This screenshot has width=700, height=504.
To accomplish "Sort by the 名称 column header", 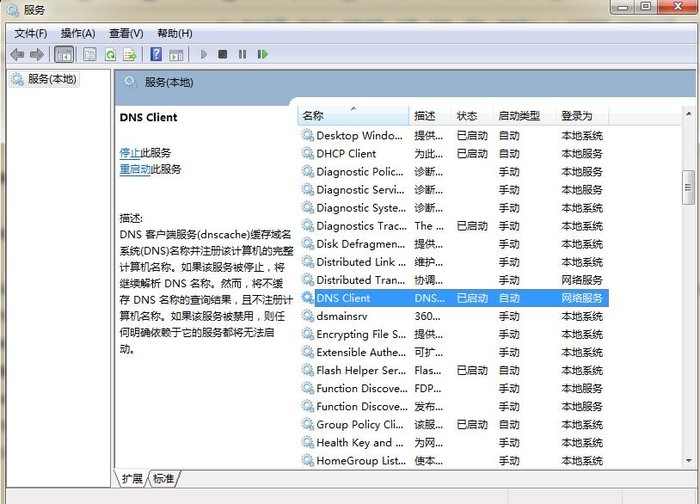I will coord(353,116).
